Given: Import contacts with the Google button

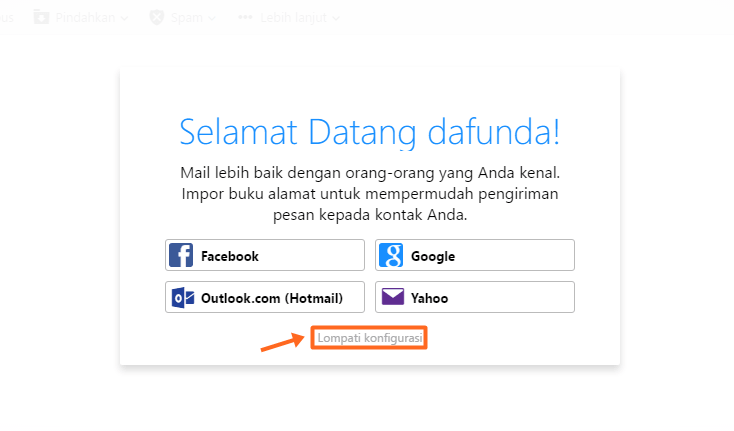Looking at the screenshot, I should tap(475, 255).
